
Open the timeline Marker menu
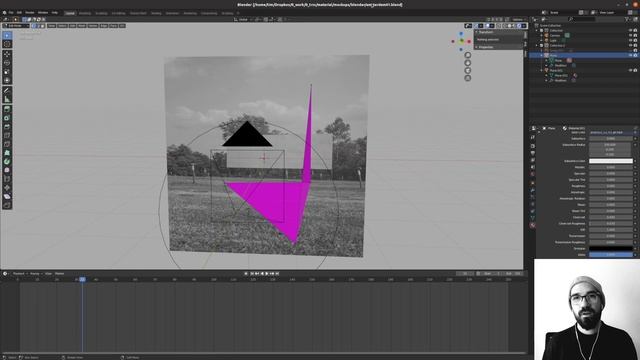coord(60,273)
